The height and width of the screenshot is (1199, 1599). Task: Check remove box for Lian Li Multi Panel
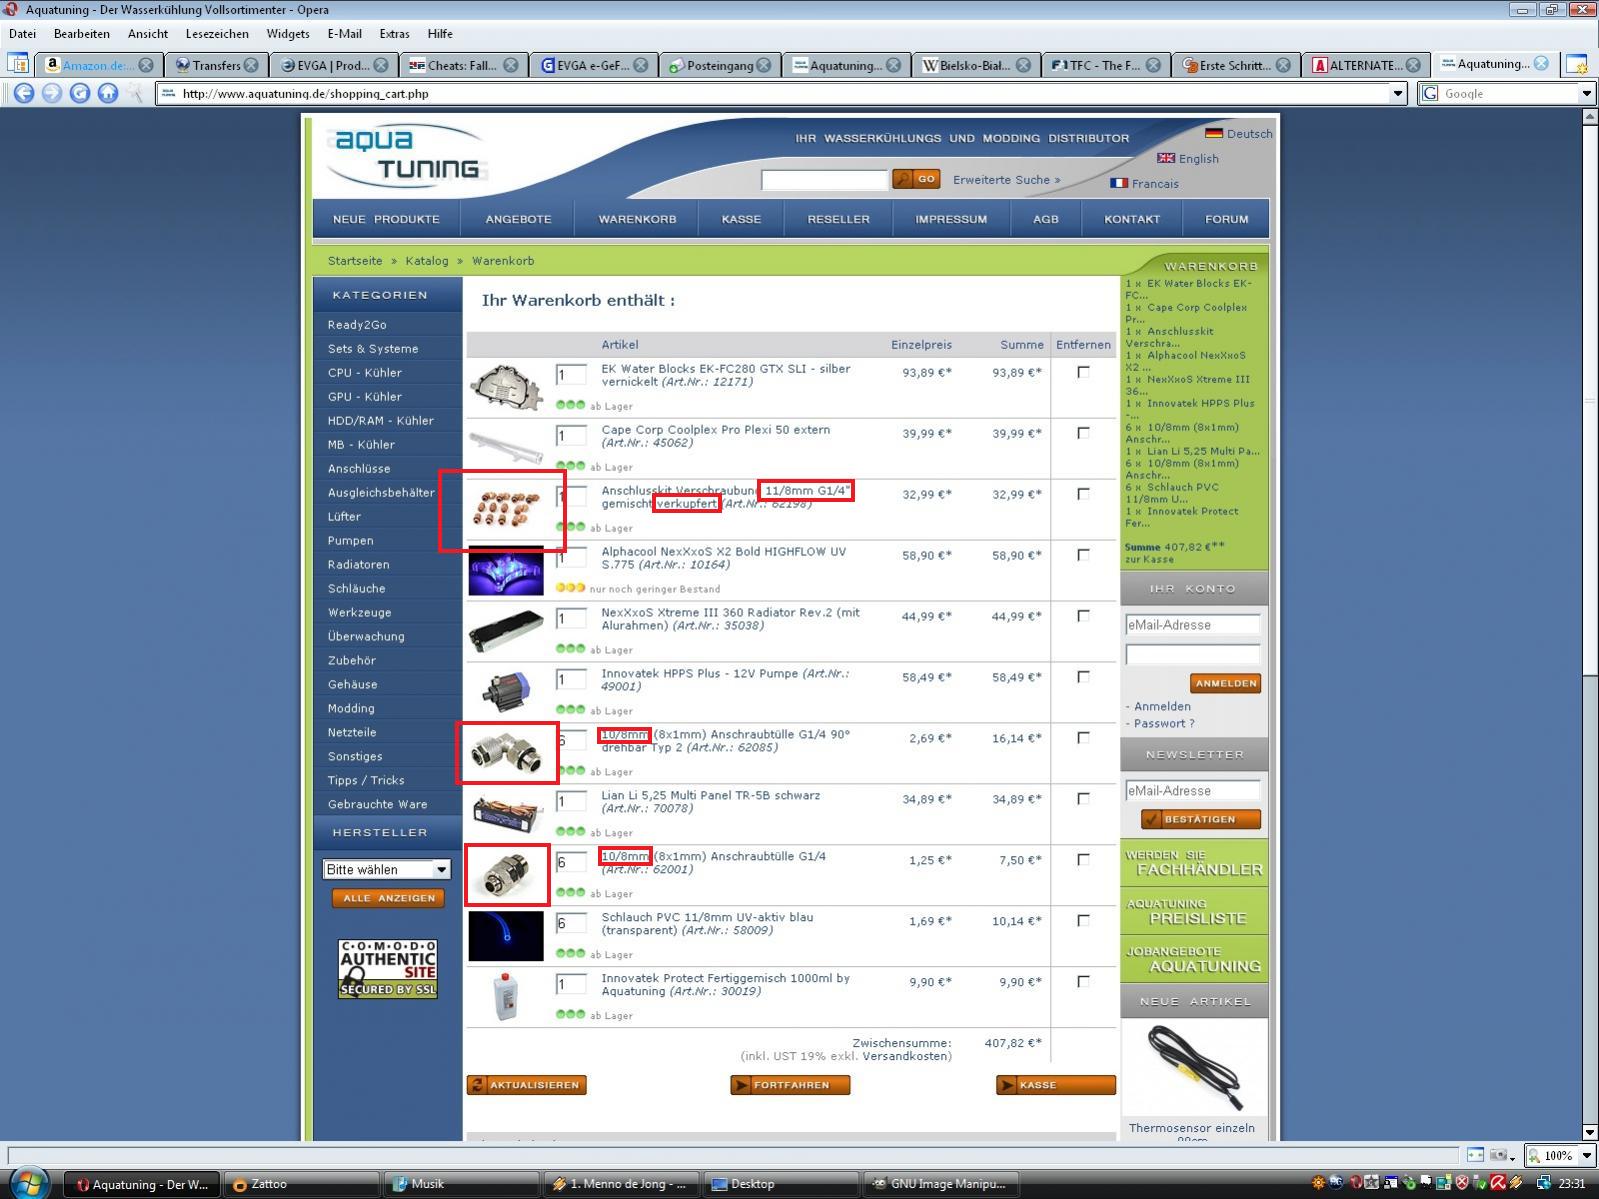pos(1083,799)
